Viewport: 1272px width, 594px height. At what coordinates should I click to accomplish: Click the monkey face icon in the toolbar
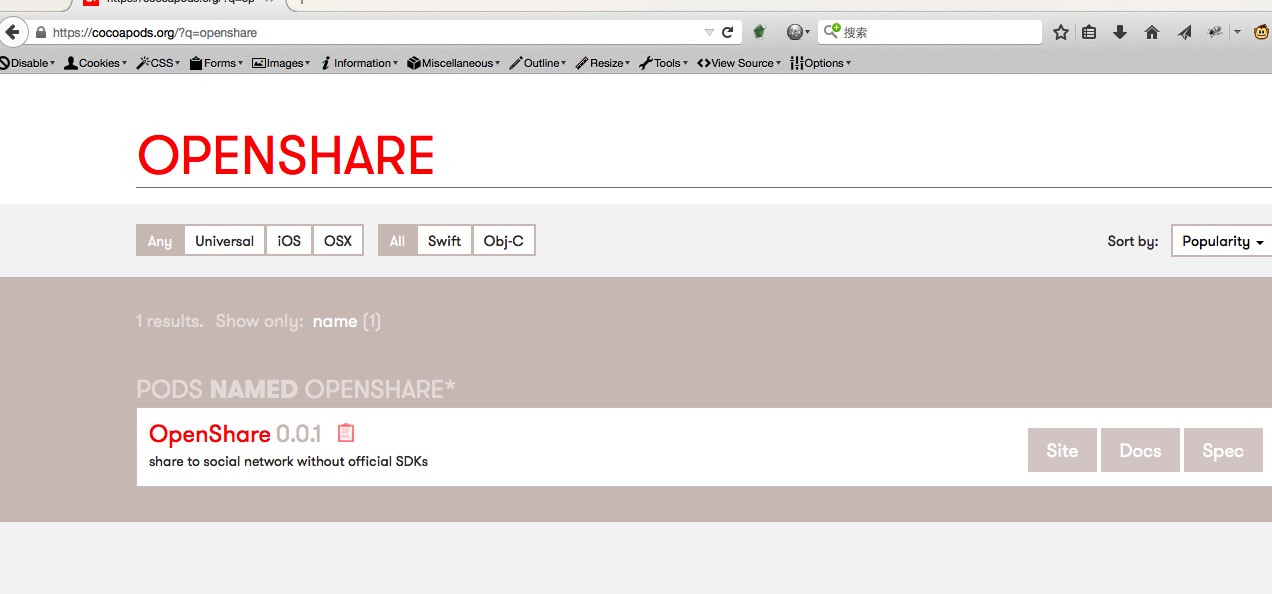click(1261, 32)
